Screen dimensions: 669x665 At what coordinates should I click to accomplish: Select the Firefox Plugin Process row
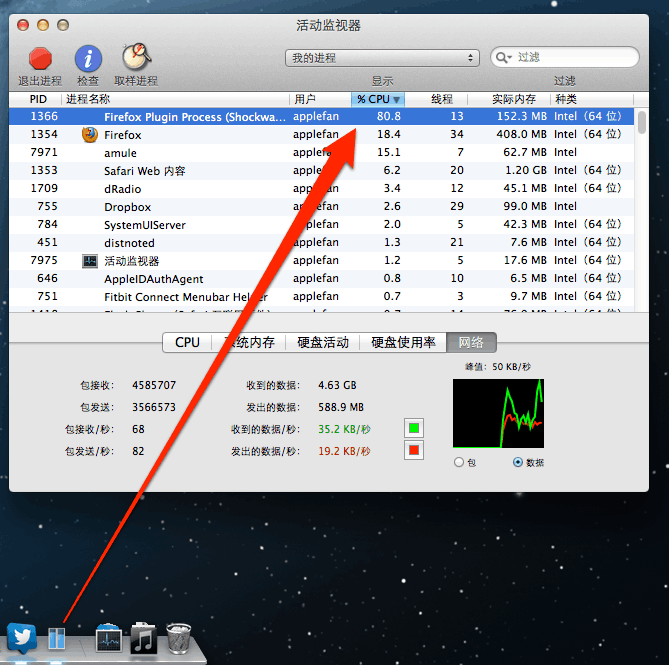click(322, 116)
